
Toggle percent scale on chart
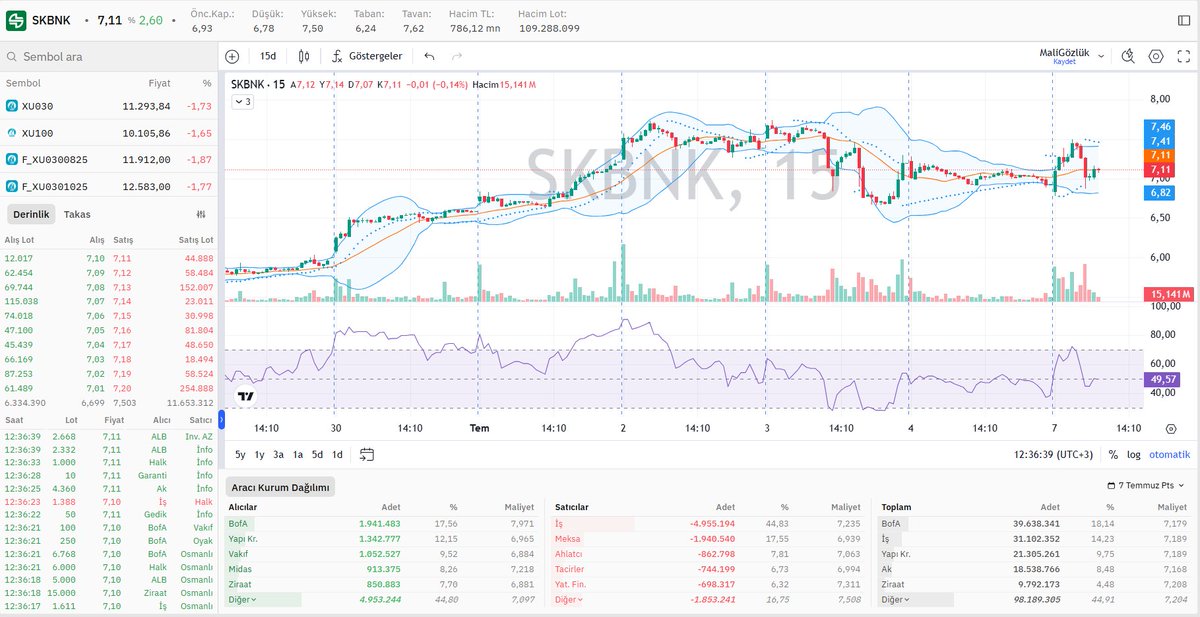pos(1113,454)
